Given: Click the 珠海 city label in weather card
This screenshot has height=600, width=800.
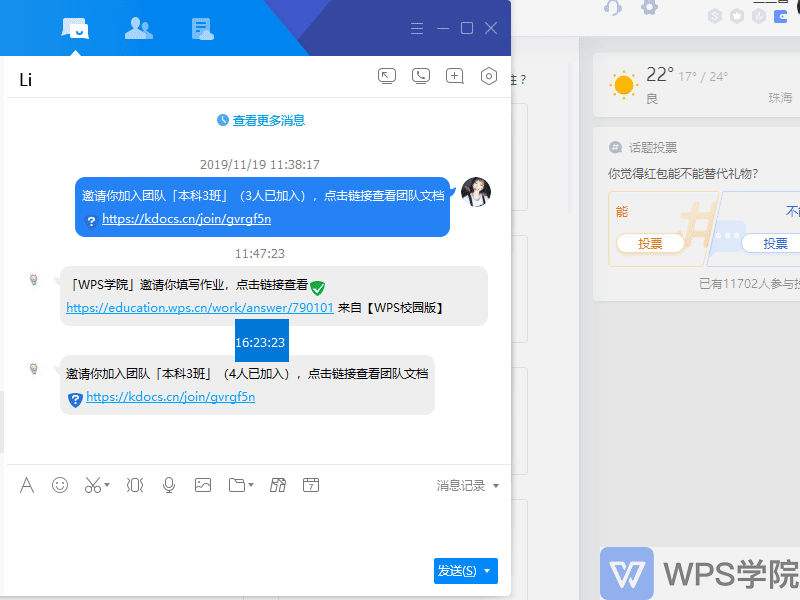Looking at the screenshot, I should [x=780, y=97].
